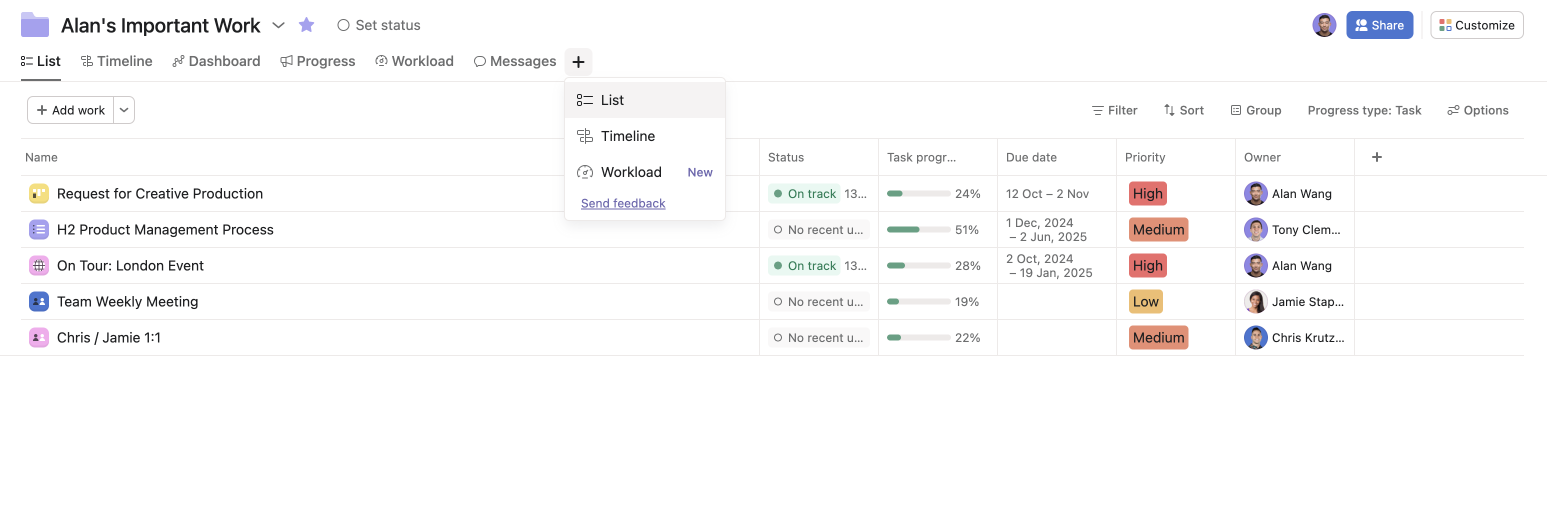Click the Team Weekly Meeting project icon
Viewport: 1547px width, 530px height.
(x=39, y=302)
